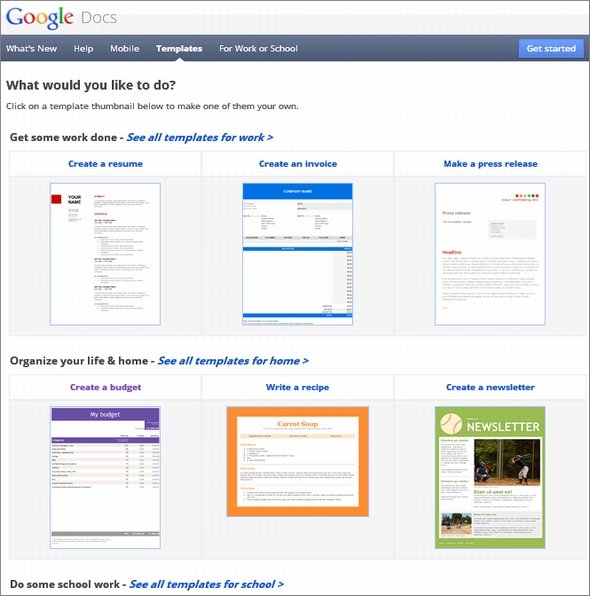Click the Create a budget link

(x=105, y=387)
